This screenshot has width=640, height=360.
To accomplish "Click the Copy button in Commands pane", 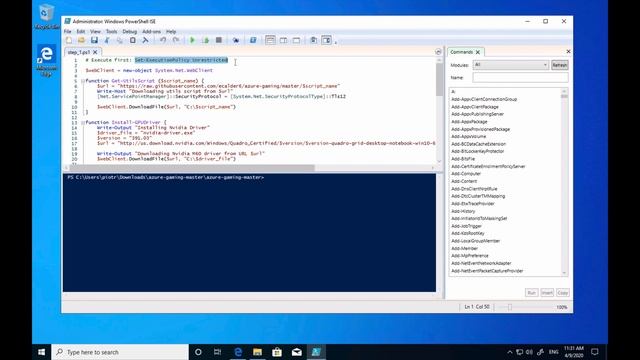I will tap(562, 293).
